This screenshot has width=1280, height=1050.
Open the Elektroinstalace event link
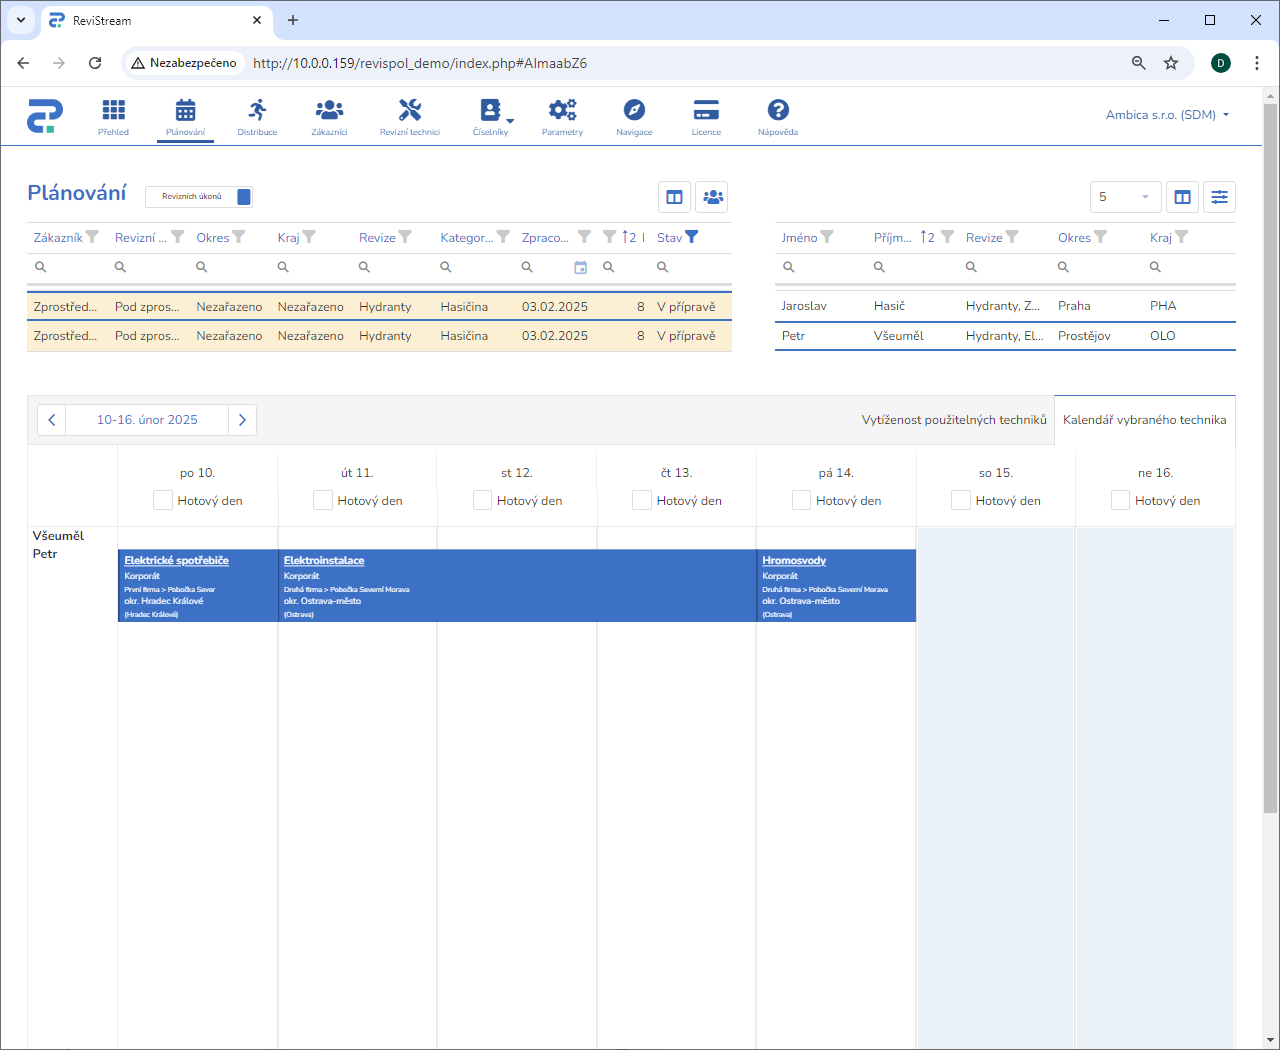tap(324, 561)
